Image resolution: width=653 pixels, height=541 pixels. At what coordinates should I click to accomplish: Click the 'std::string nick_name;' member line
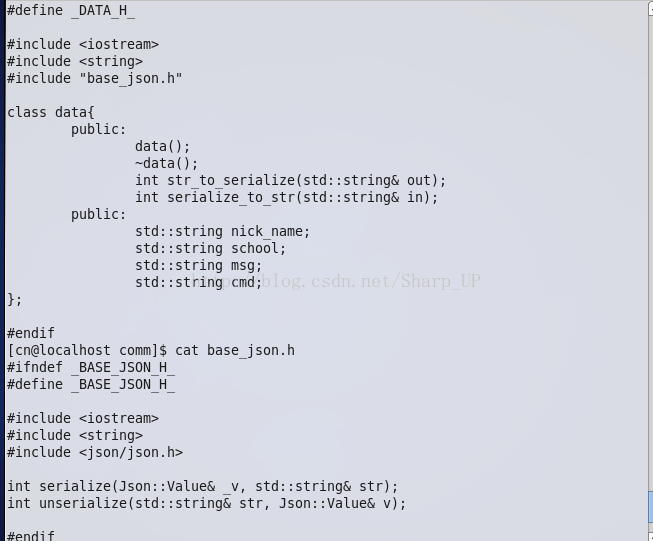(222, 231)
